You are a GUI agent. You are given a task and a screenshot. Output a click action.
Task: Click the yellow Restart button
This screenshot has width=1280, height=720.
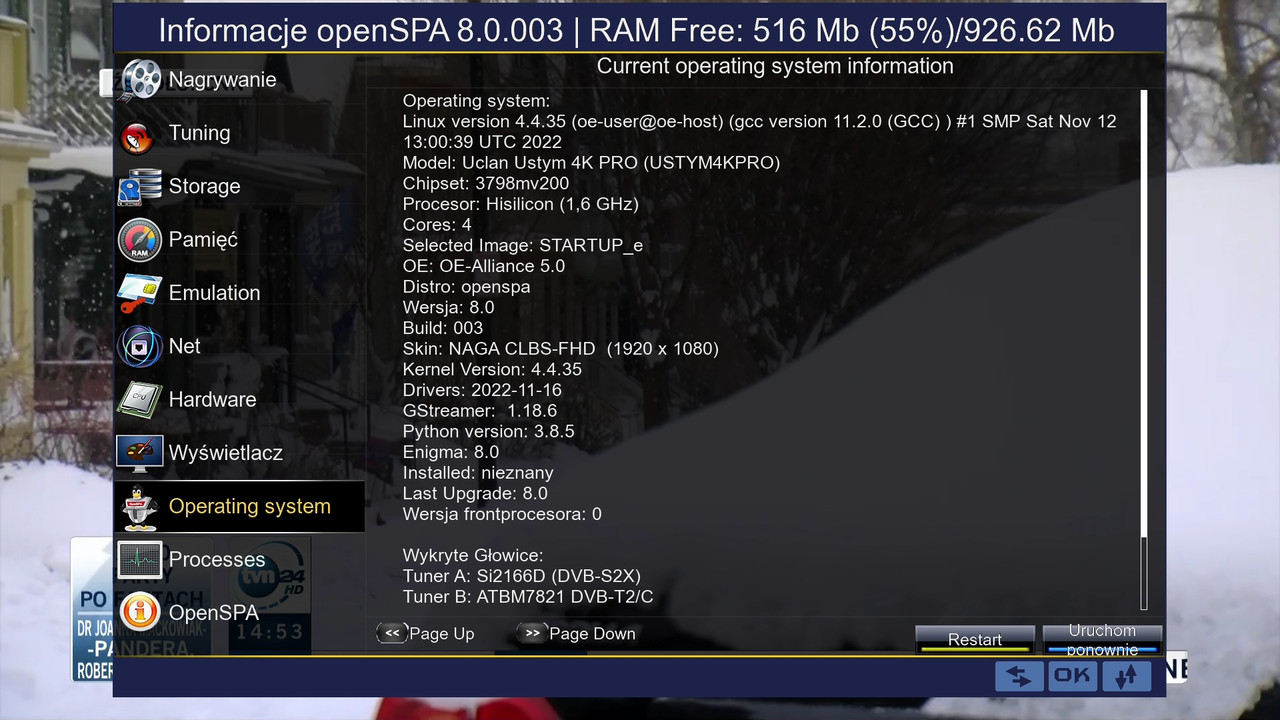tap(975, 640)
